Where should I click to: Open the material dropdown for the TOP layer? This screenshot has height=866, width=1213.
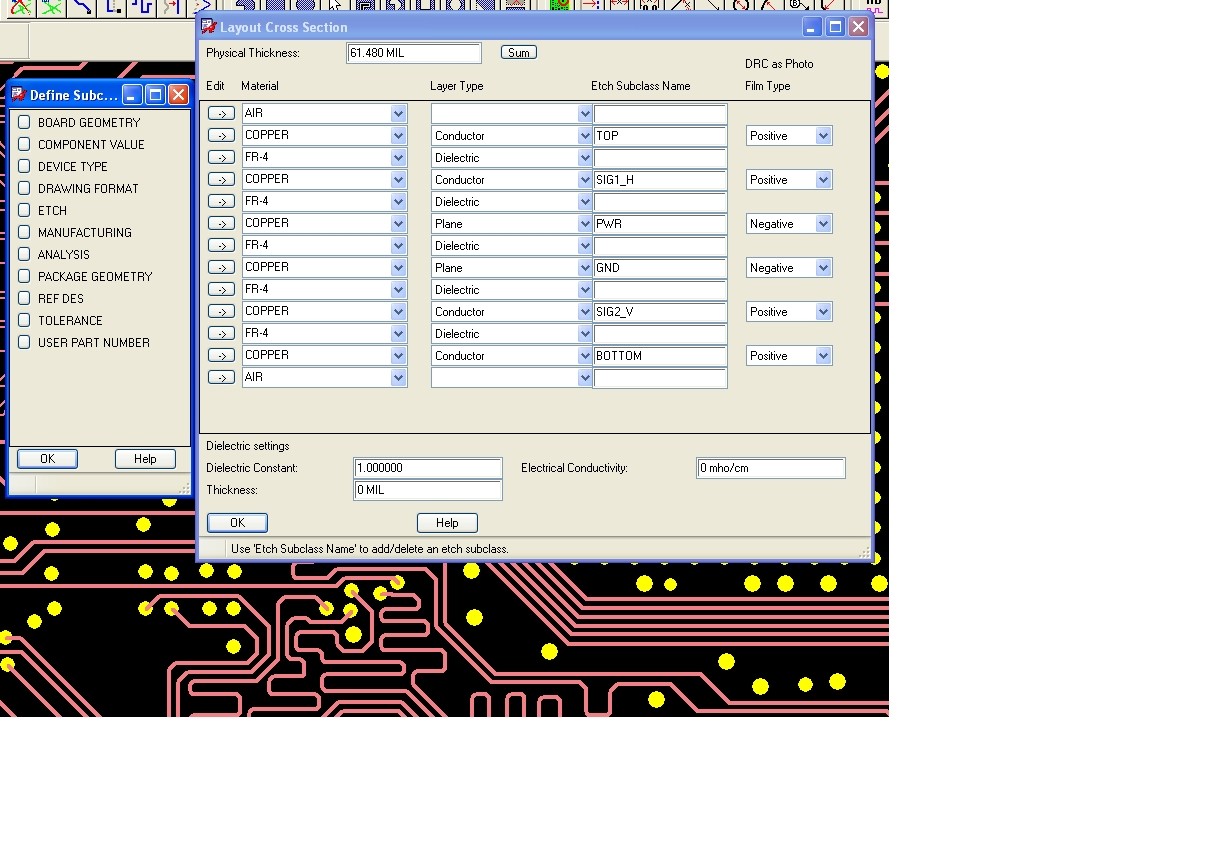pos(398,136)
